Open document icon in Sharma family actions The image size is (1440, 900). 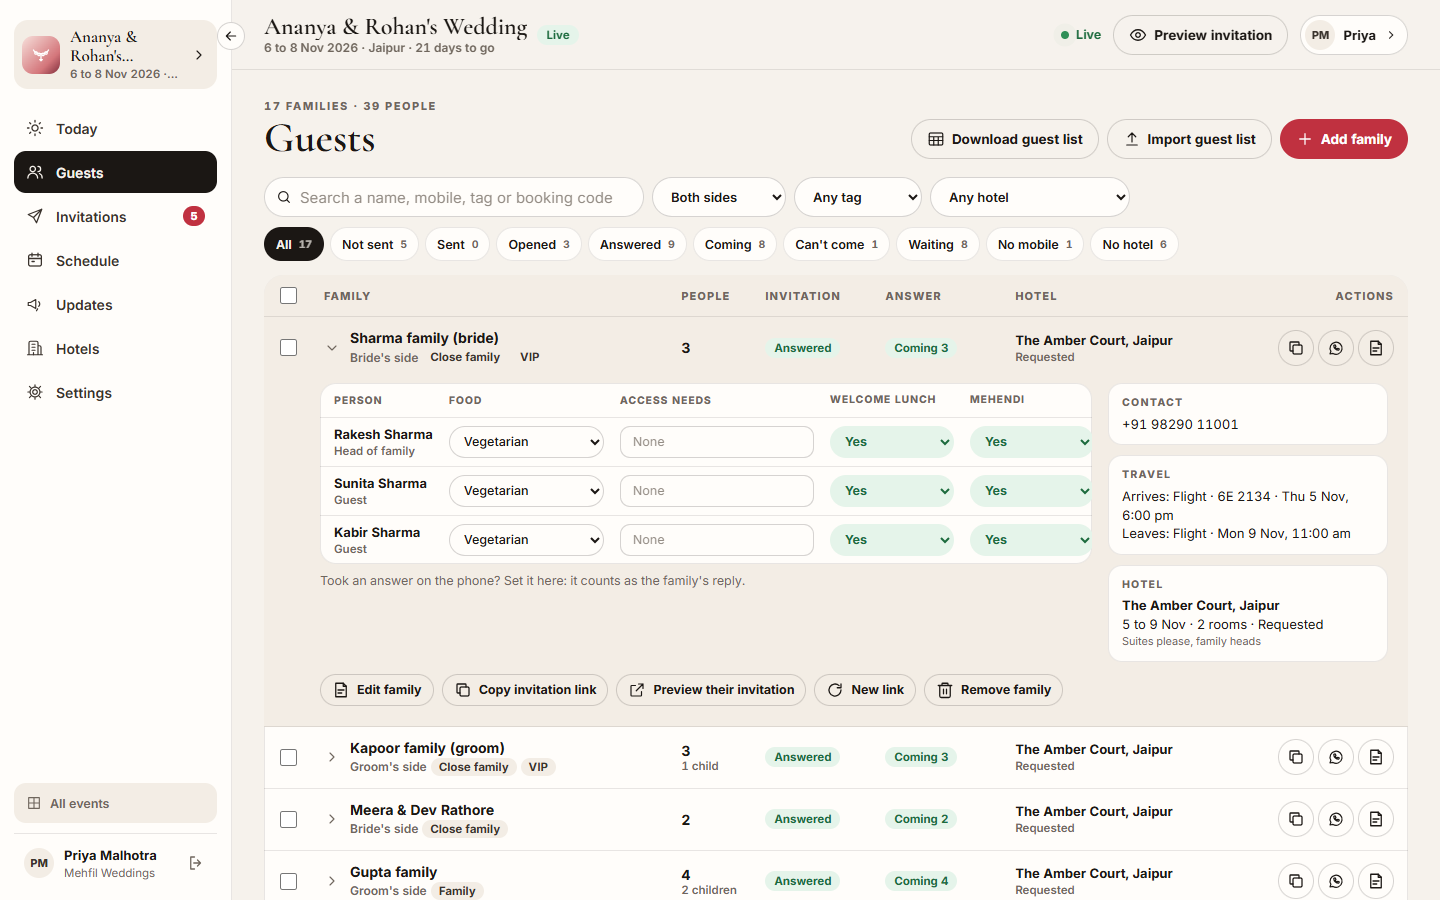(1376, 348)
